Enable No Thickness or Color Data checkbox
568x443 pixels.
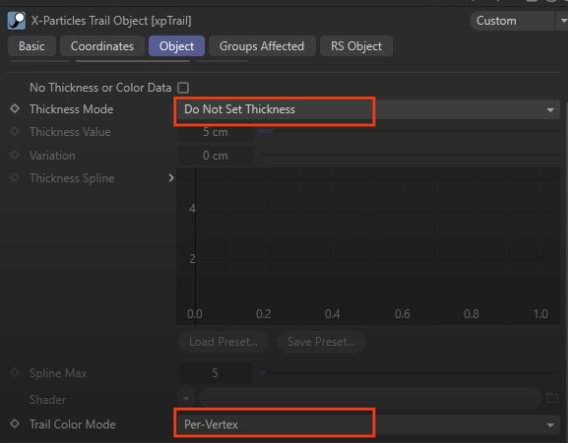coord(183,88)
